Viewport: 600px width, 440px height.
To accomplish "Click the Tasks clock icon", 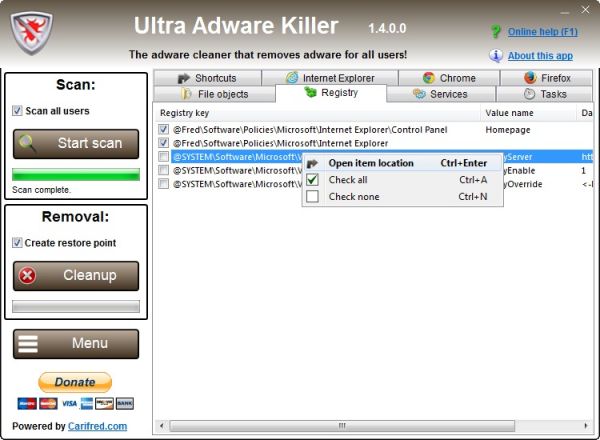I will pos(529,94).
